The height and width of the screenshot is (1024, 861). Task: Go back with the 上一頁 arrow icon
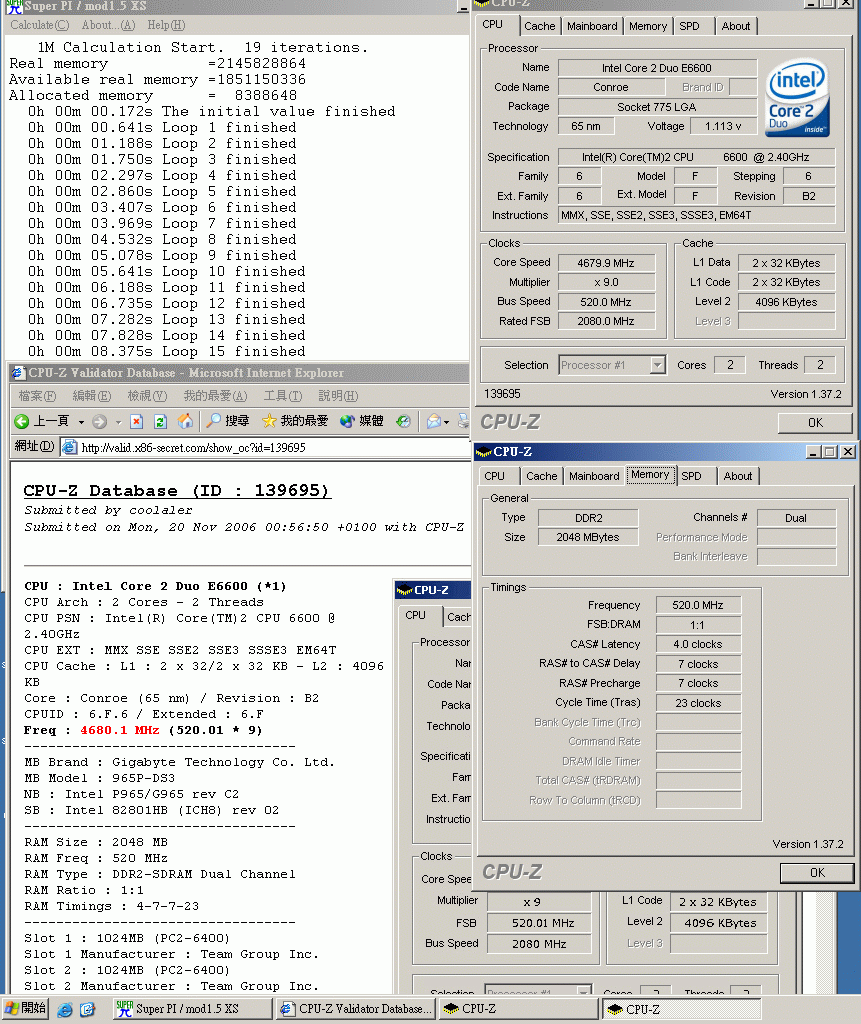pyautogui.click(x=22, y=422)
